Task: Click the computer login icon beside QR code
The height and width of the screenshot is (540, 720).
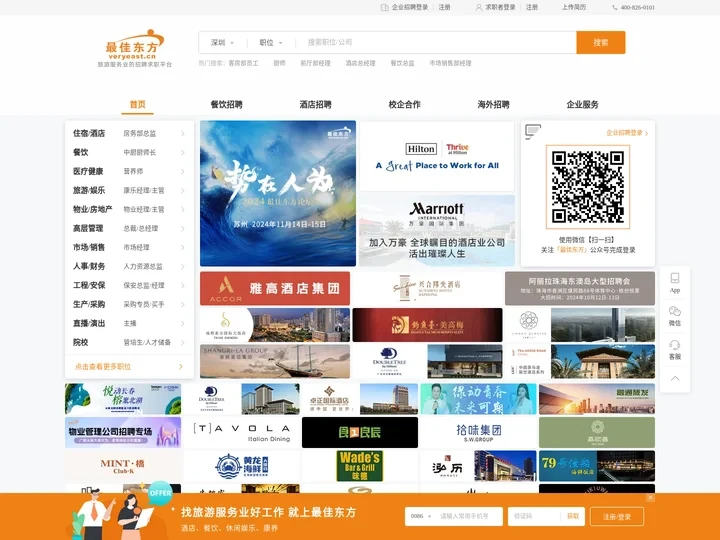Action: (x=533, y=132)
